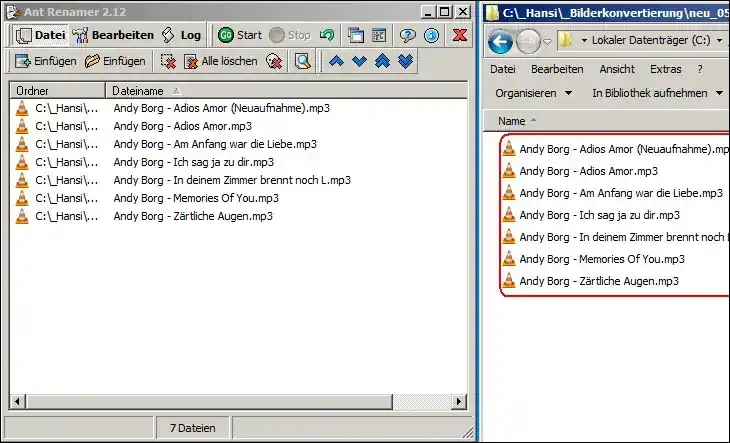
Task: Move file down with single arrow
Action: 359,61
